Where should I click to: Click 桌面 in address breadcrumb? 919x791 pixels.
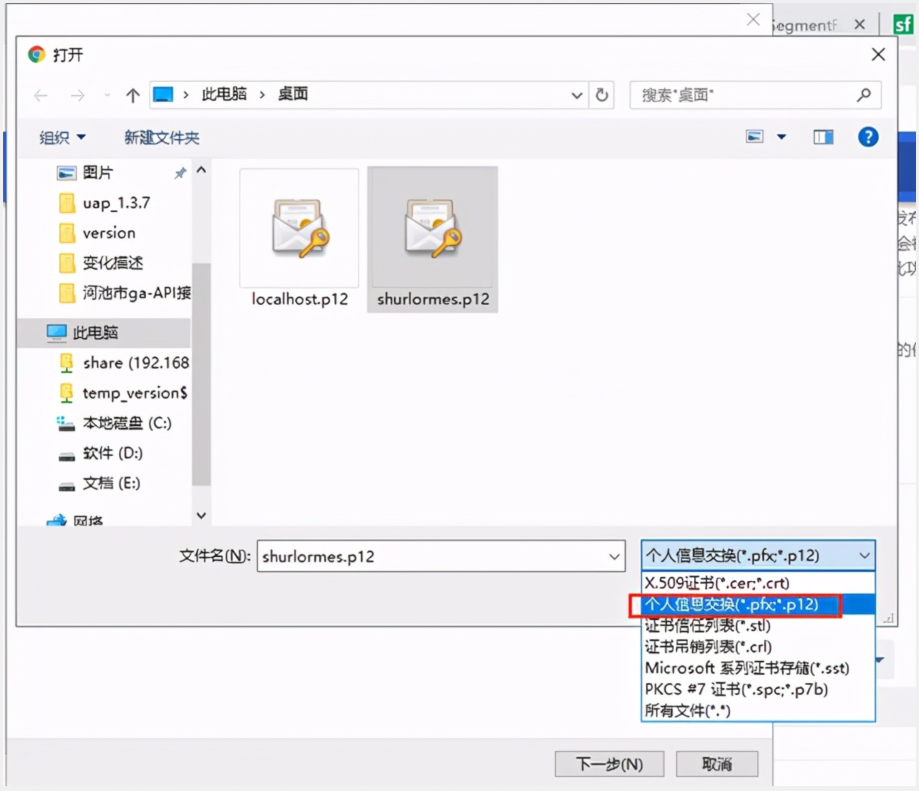(x=292, y=94)
